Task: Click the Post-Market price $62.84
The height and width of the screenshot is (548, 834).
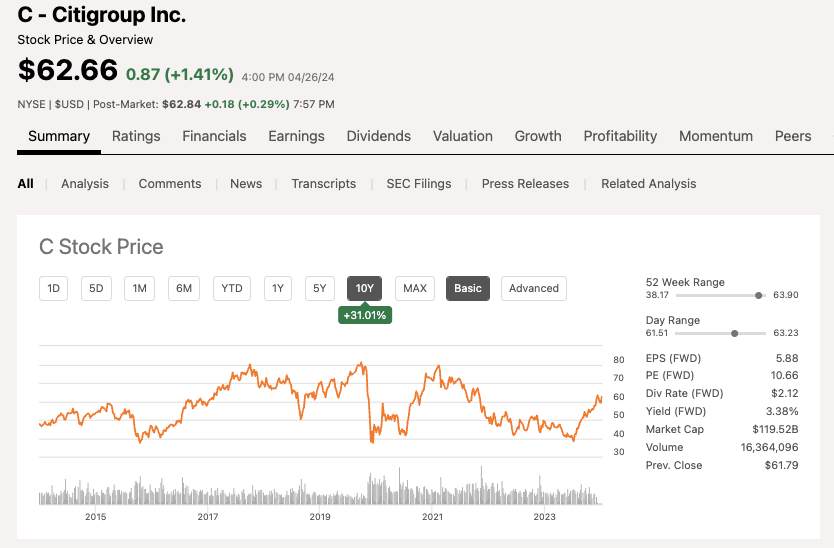Action: 181,104
